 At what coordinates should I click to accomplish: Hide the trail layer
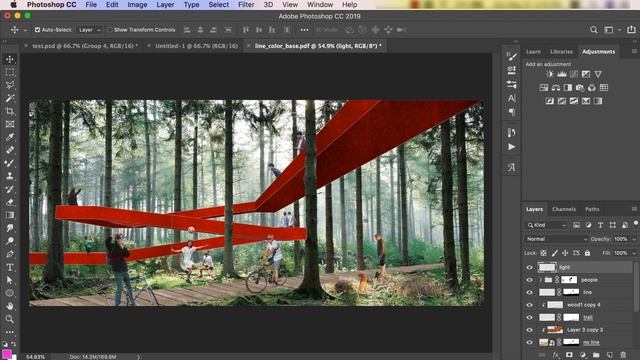(530, 318)
